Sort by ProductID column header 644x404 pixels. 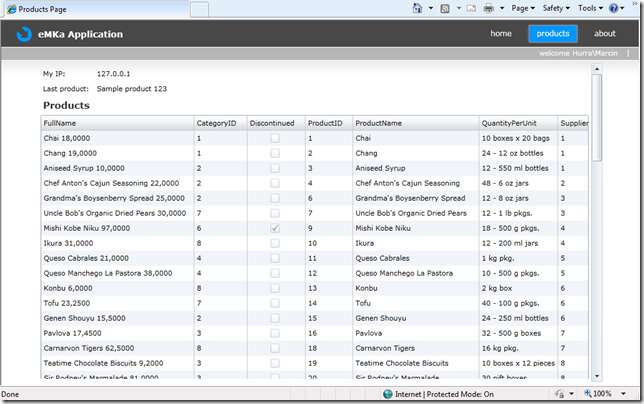point(329,123)
